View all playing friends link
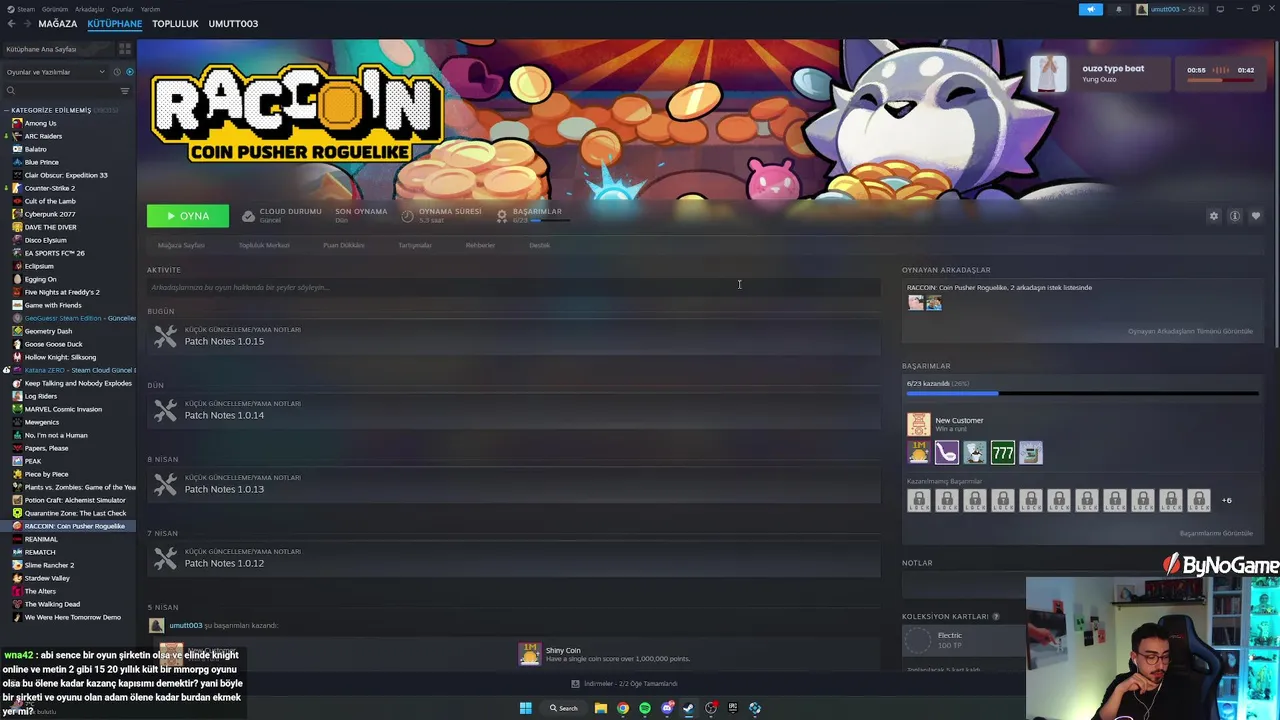Screen dimensions: 1280x720 1190,331
